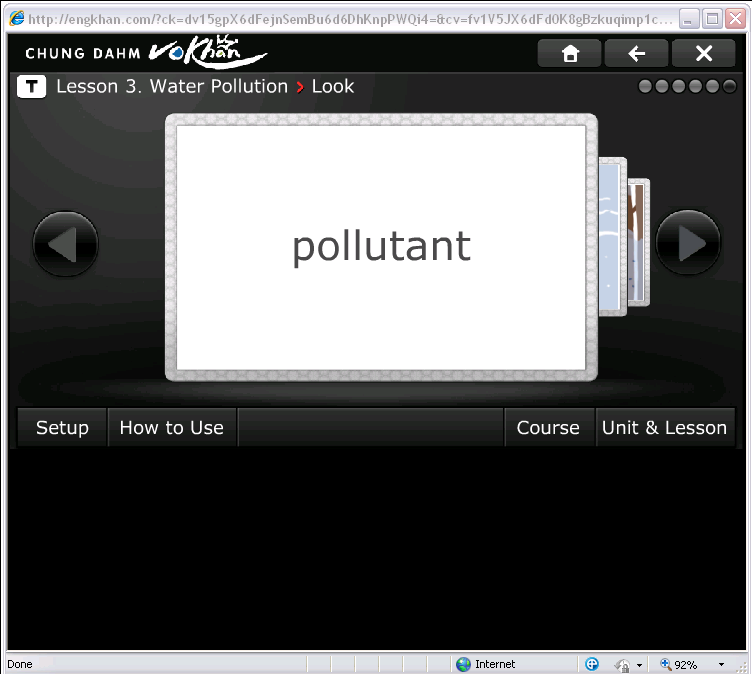Click the Chung Dahm Vokhan logo
Viewport: 752px width, 674px height.
(x=146, y=52)
